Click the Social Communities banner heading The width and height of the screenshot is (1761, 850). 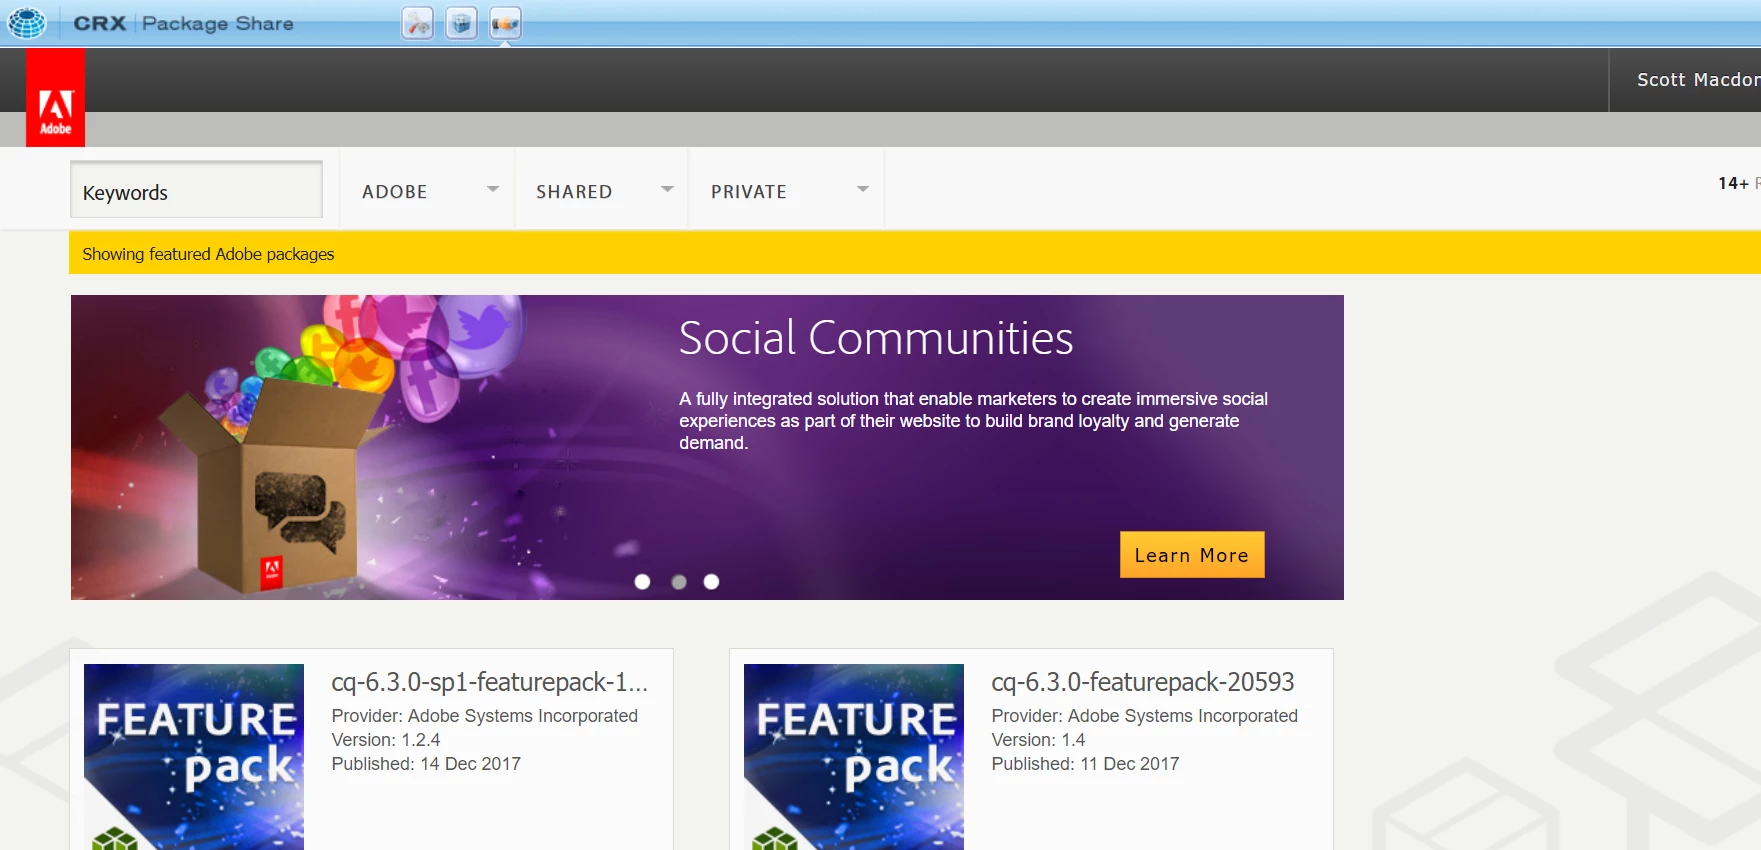pyautogui.click(x=876, y=338)
